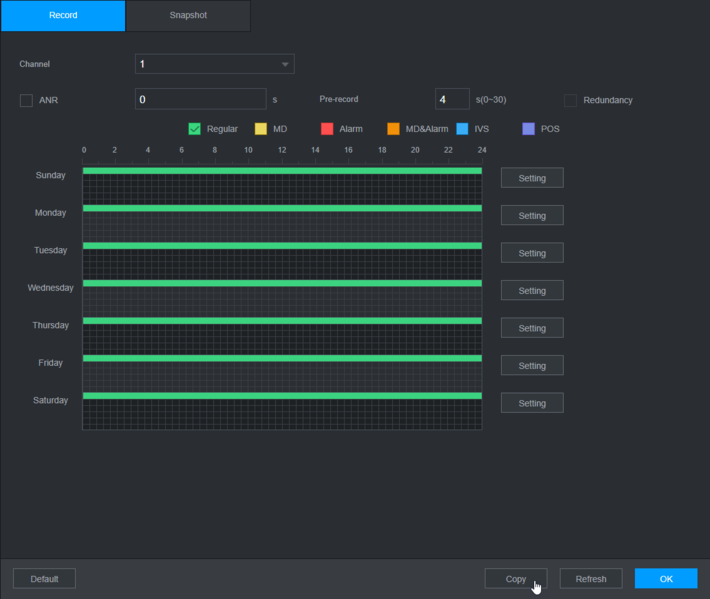Open Setting for Thursday

click(x=532, y=328)
